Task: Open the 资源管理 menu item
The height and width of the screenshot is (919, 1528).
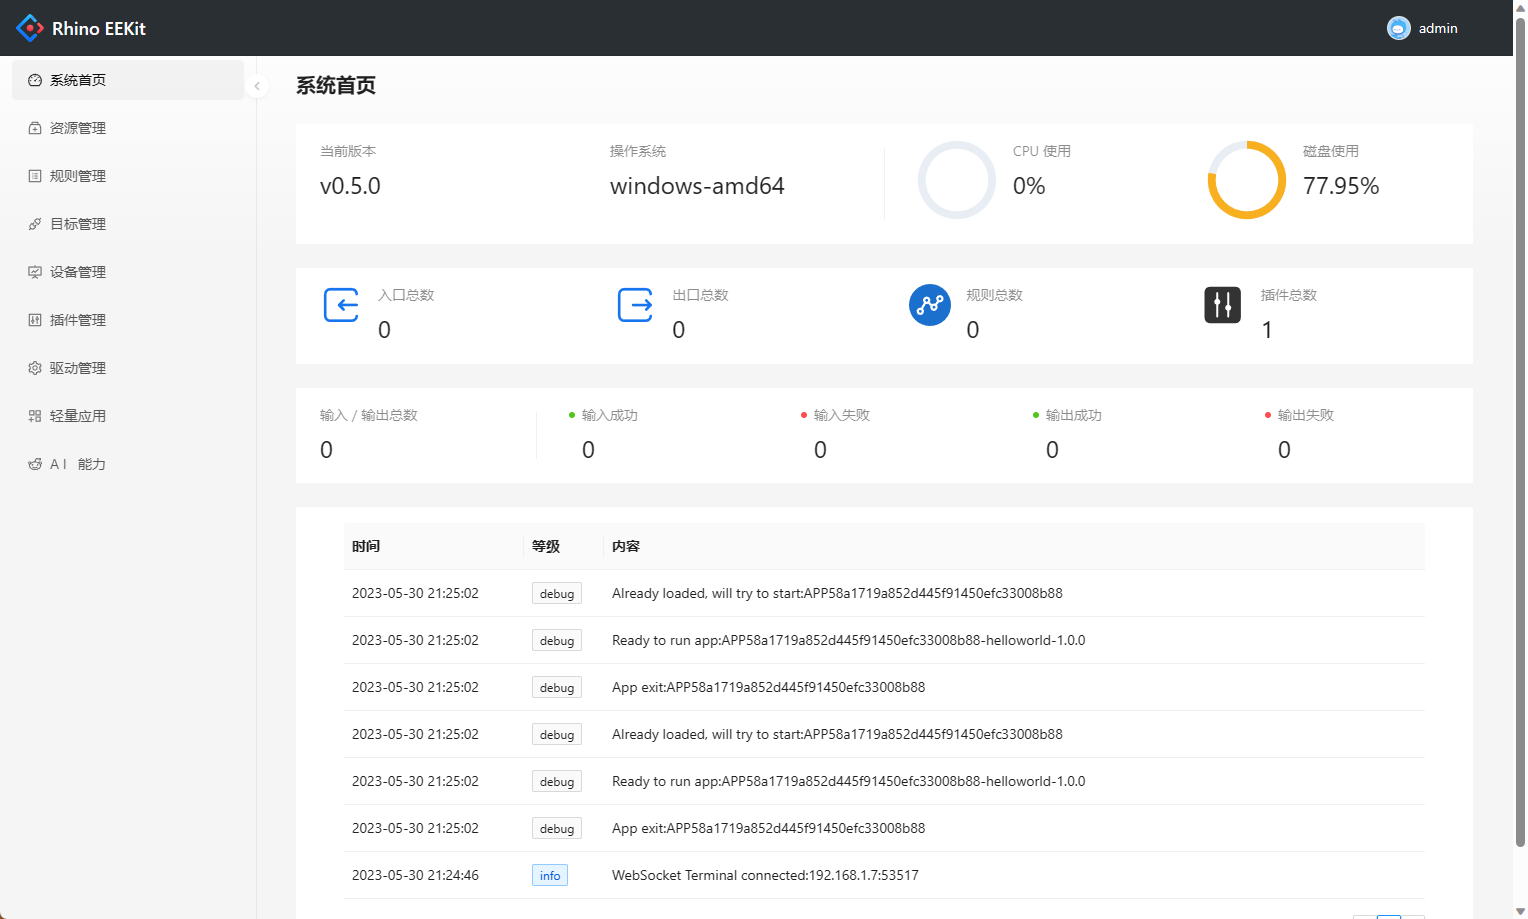Action: click(x=128, y=128)
